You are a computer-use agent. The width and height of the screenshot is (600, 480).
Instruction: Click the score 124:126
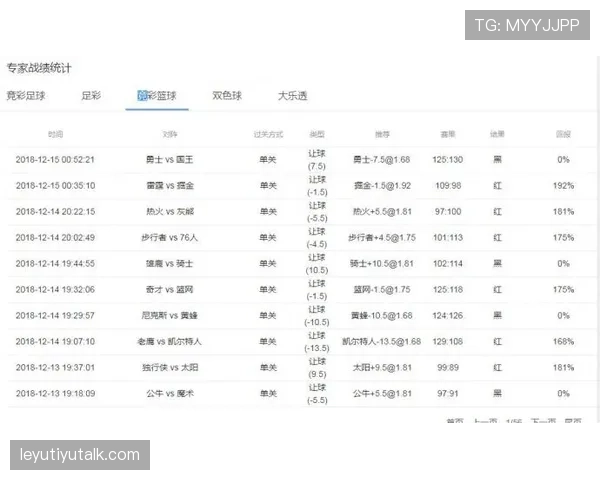coord(448,316)
